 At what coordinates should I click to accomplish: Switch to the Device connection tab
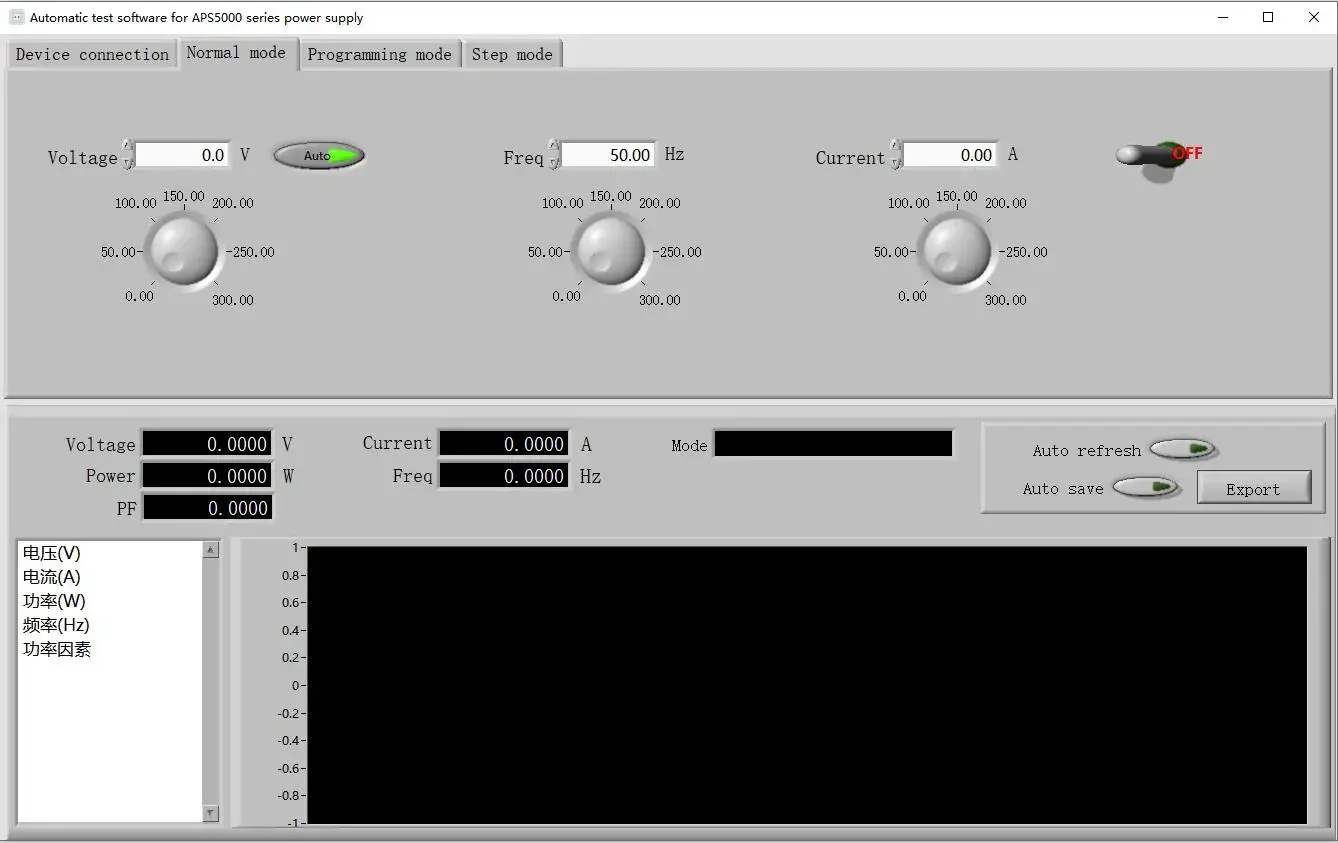92,54
